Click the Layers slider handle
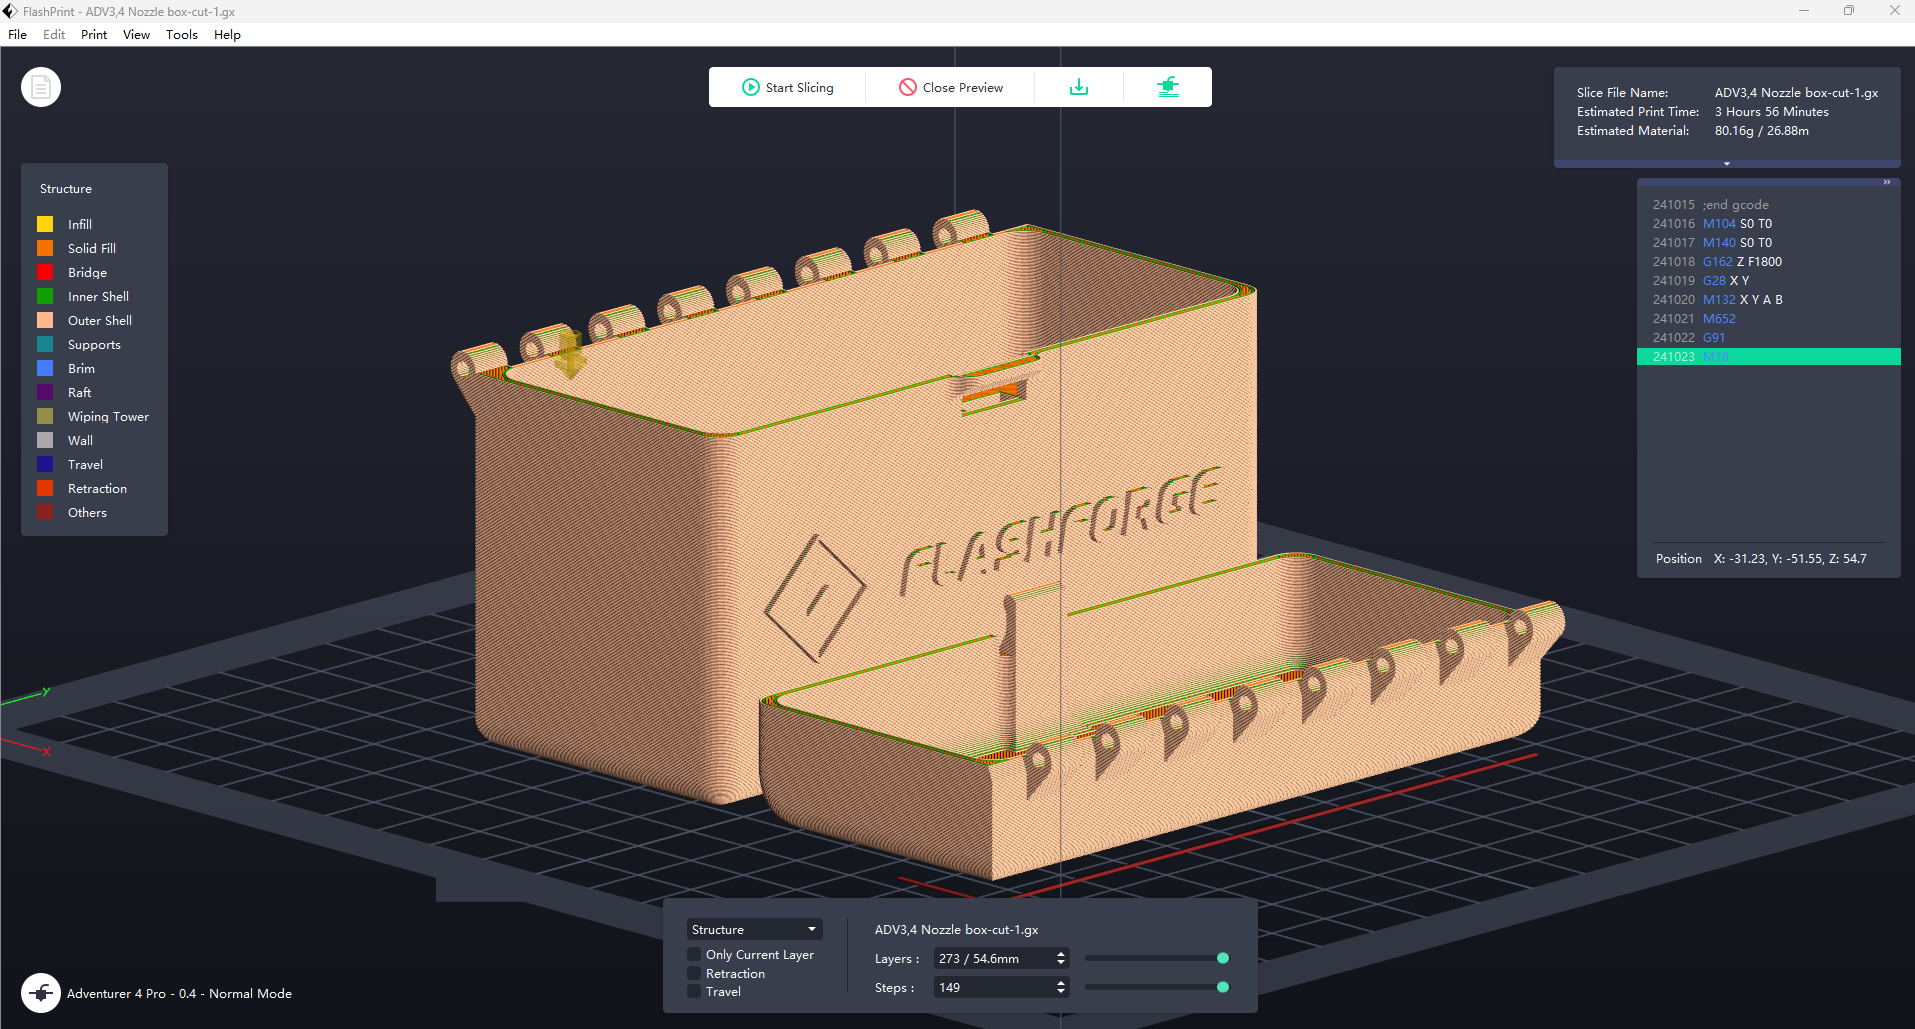The width and height of the screenshot is (1915, 1029). pos(1222,958)
